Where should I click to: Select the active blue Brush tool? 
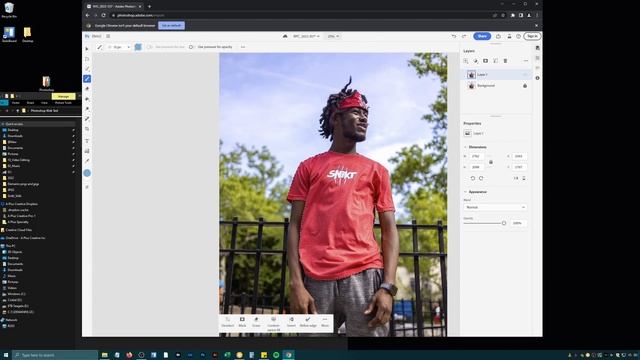pos(87,79)
